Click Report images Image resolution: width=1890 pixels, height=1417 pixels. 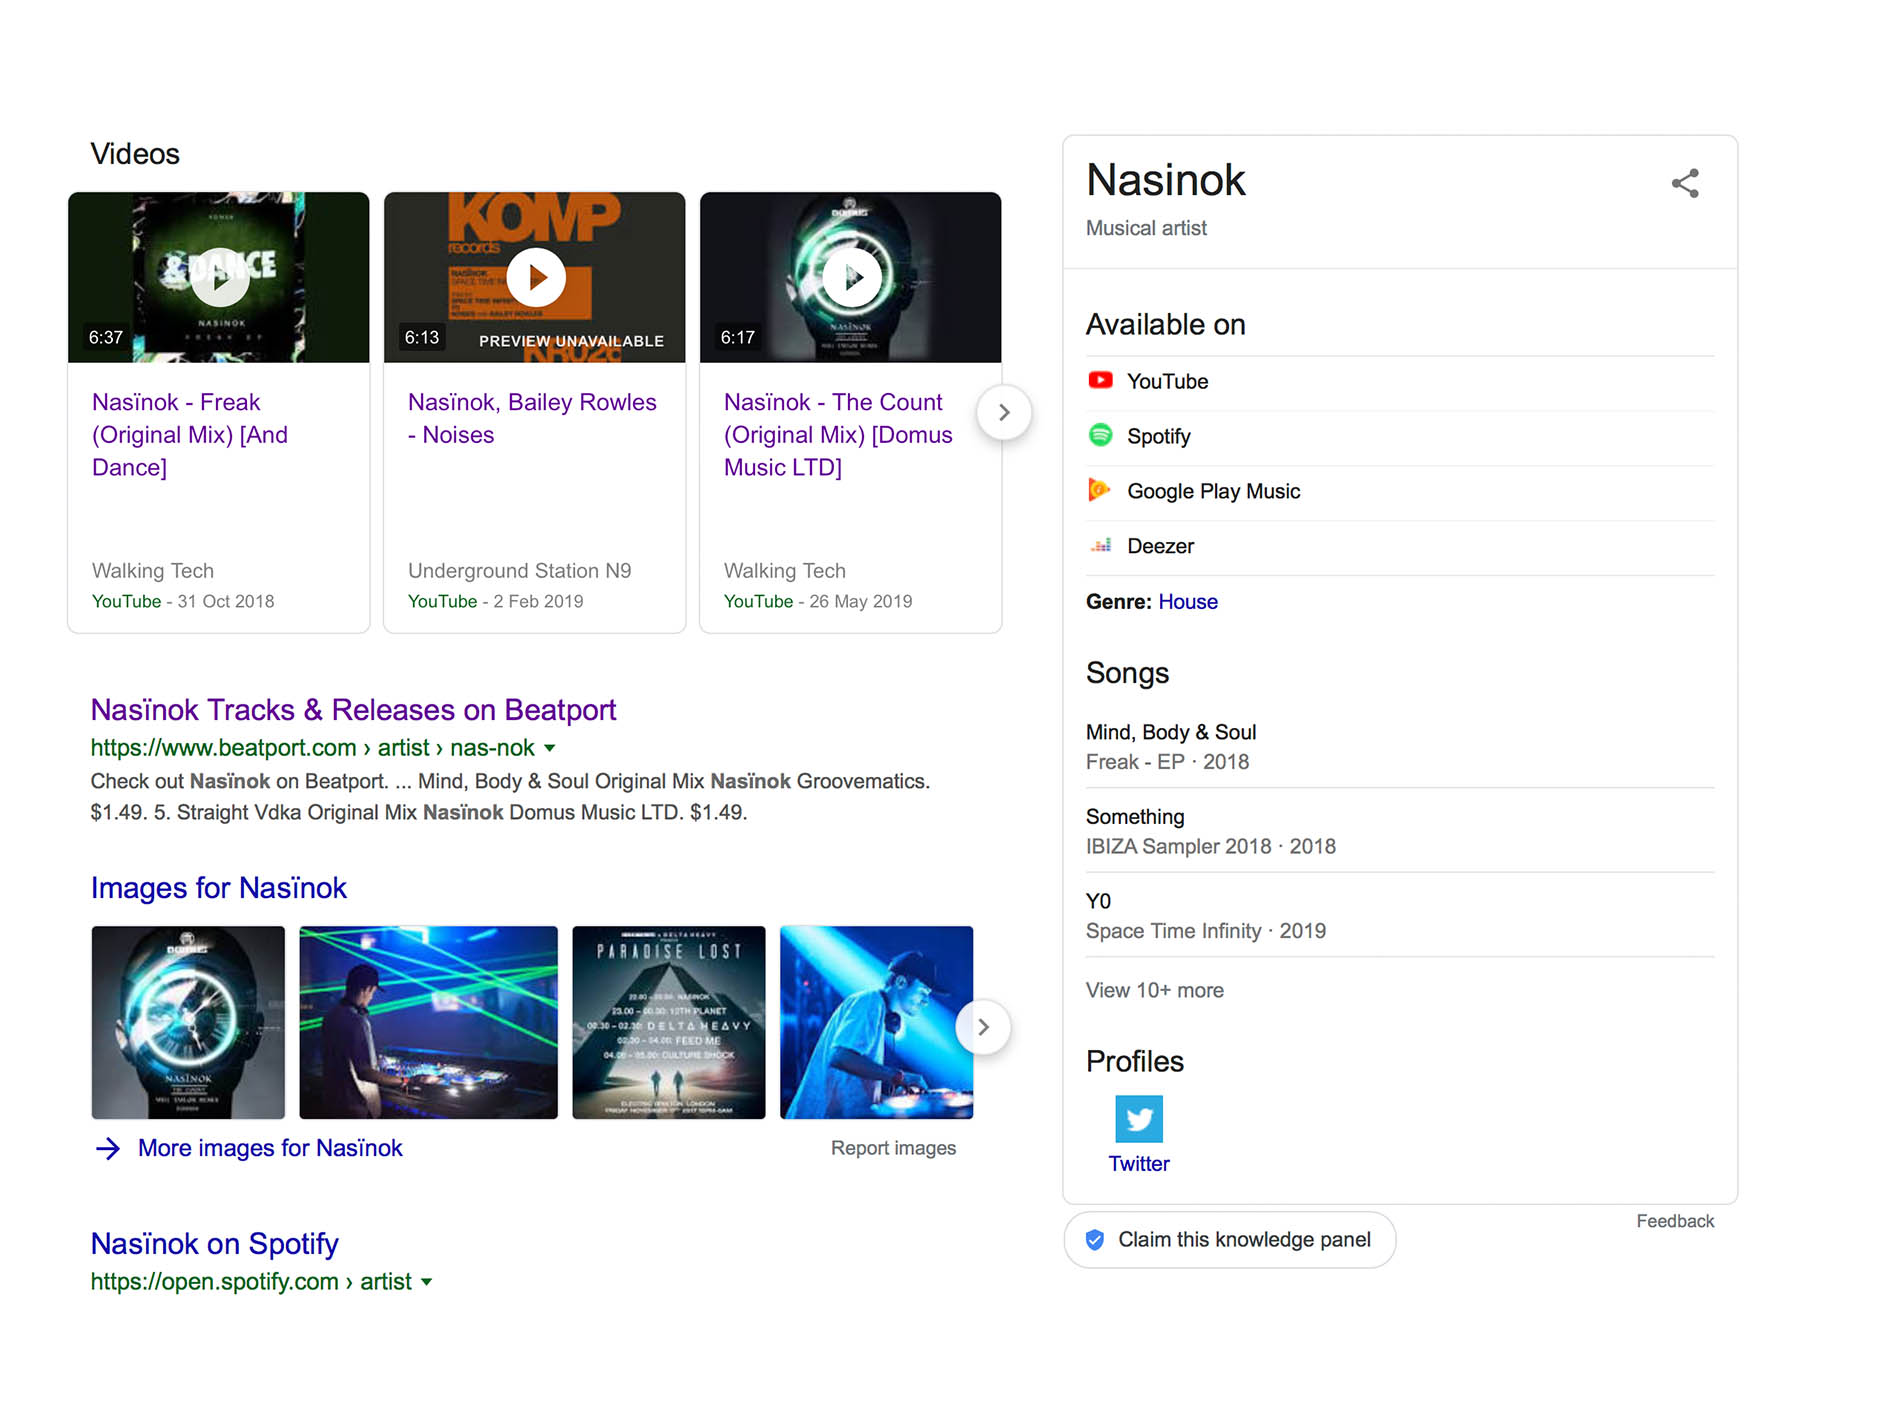pos(893,1148)
